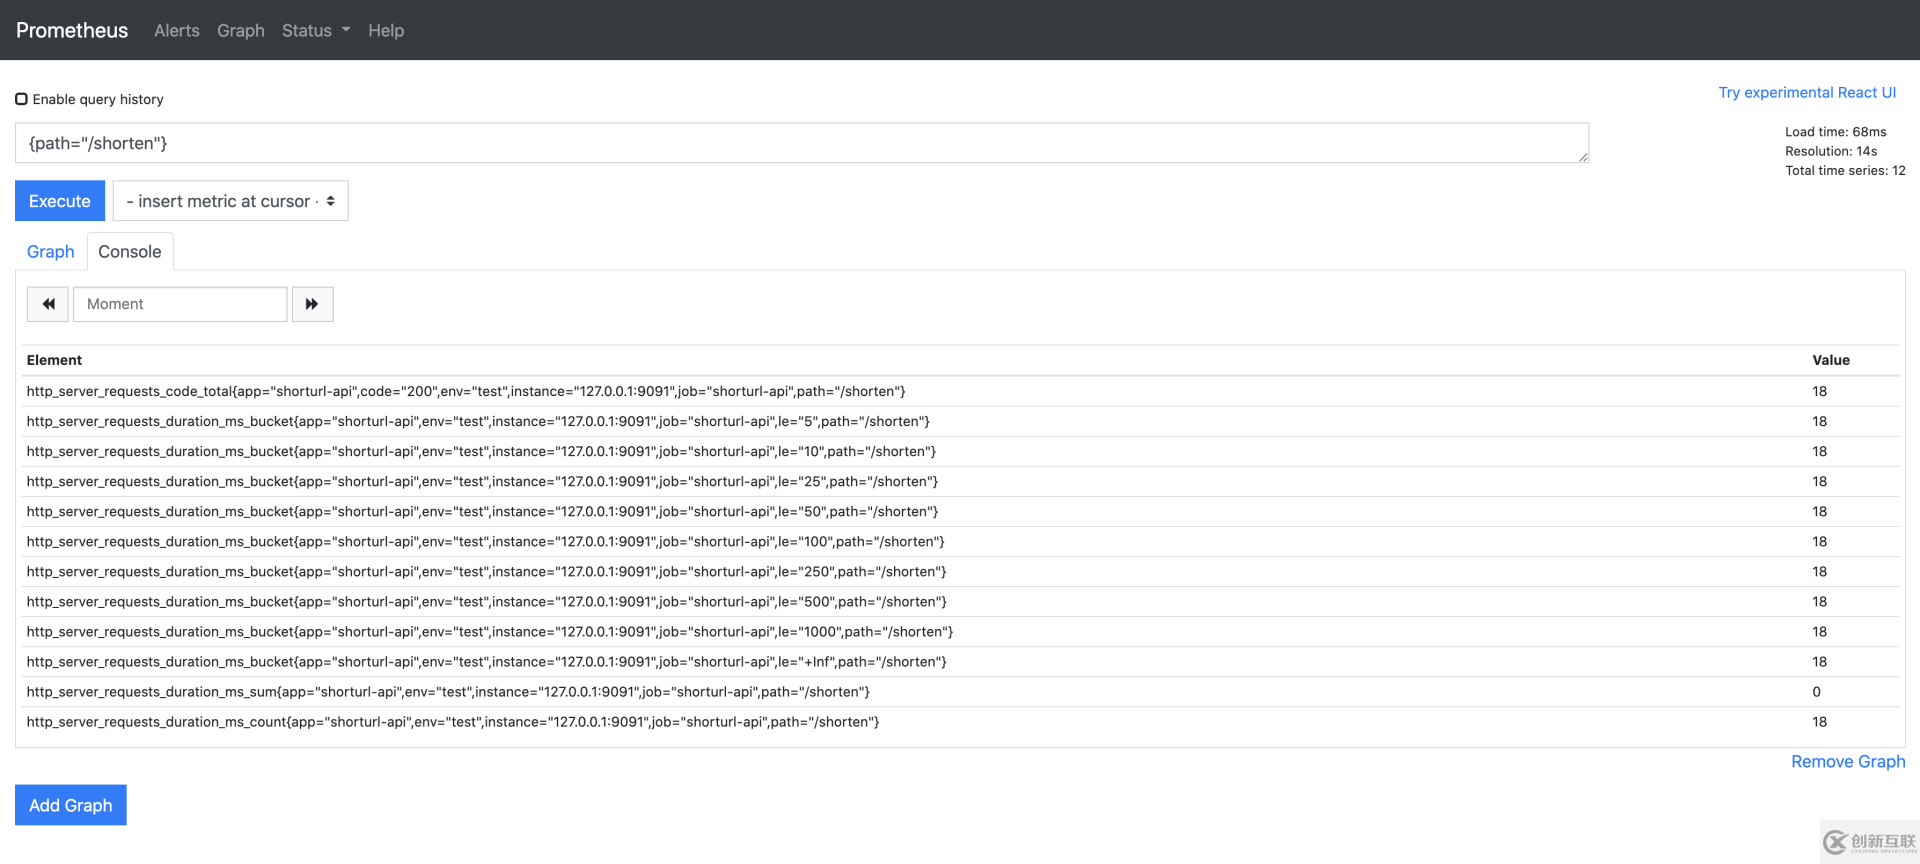This screenshot has width=1920, height=864.
Task: Click the Prometheus brand link
Action: pyautogui.click(x=72, y=31)
